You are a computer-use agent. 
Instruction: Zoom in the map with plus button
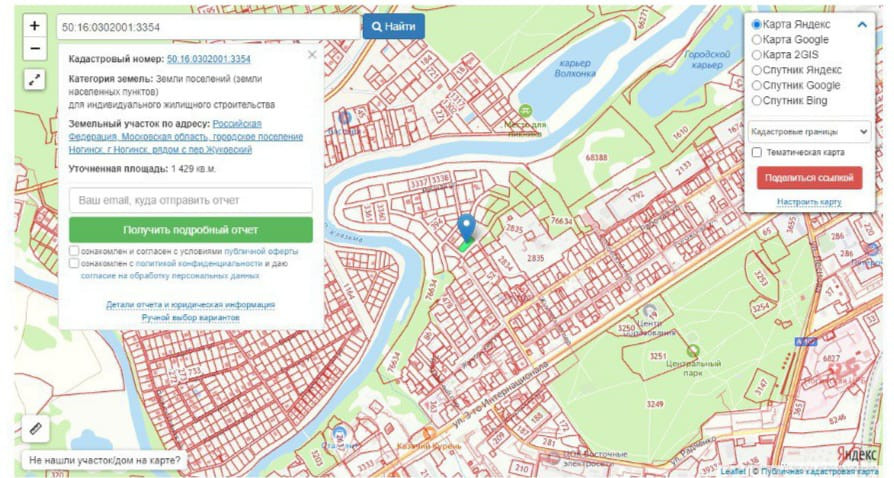[x=34, y=26]
